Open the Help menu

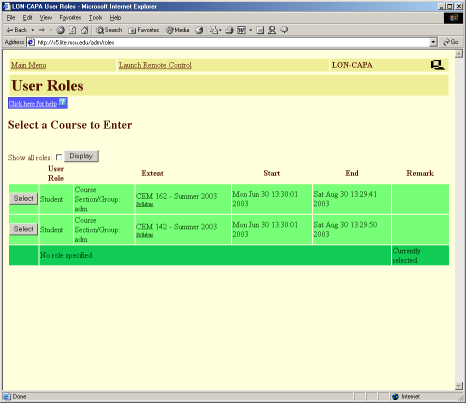115,18
